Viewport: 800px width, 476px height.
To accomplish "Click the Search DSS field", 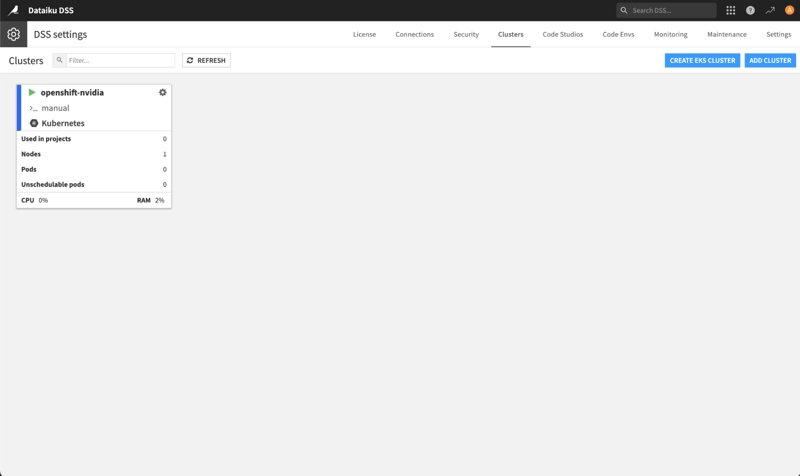I will 670,10.
